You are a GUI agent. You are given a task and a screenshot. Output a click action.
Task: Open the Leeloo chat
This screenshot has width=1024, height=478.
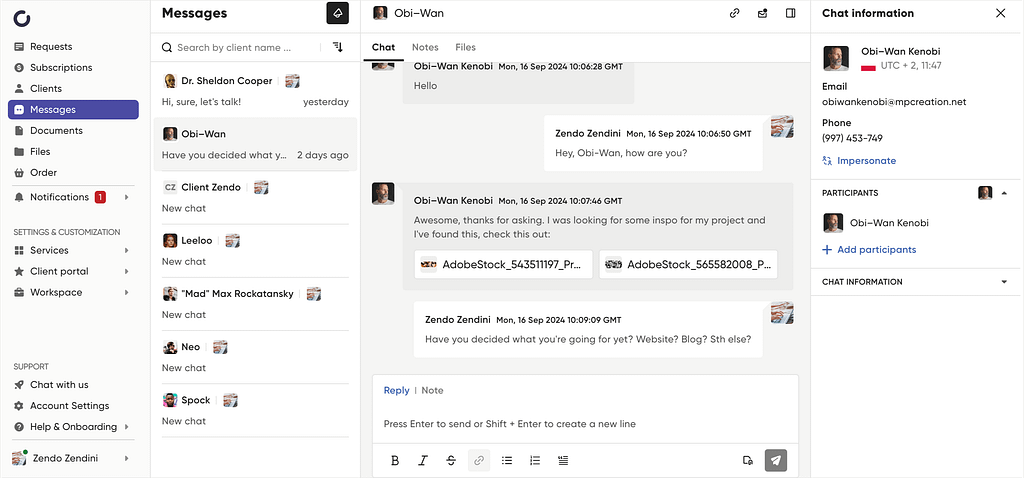(255, 251)
